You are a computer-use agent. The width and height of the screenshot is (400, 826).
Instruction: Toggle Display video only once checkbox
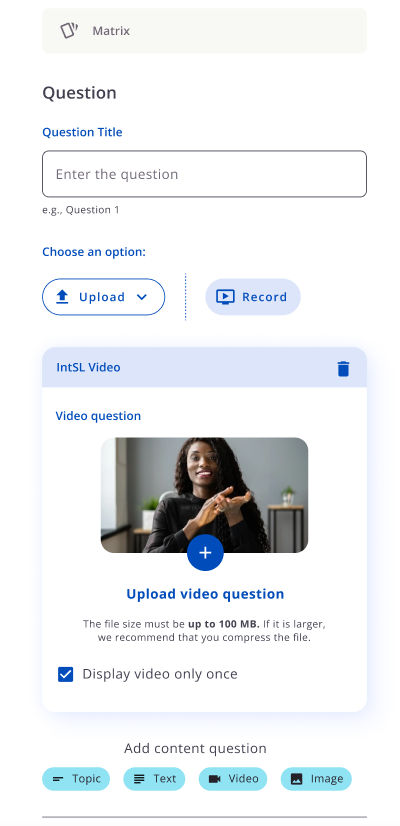65,674
